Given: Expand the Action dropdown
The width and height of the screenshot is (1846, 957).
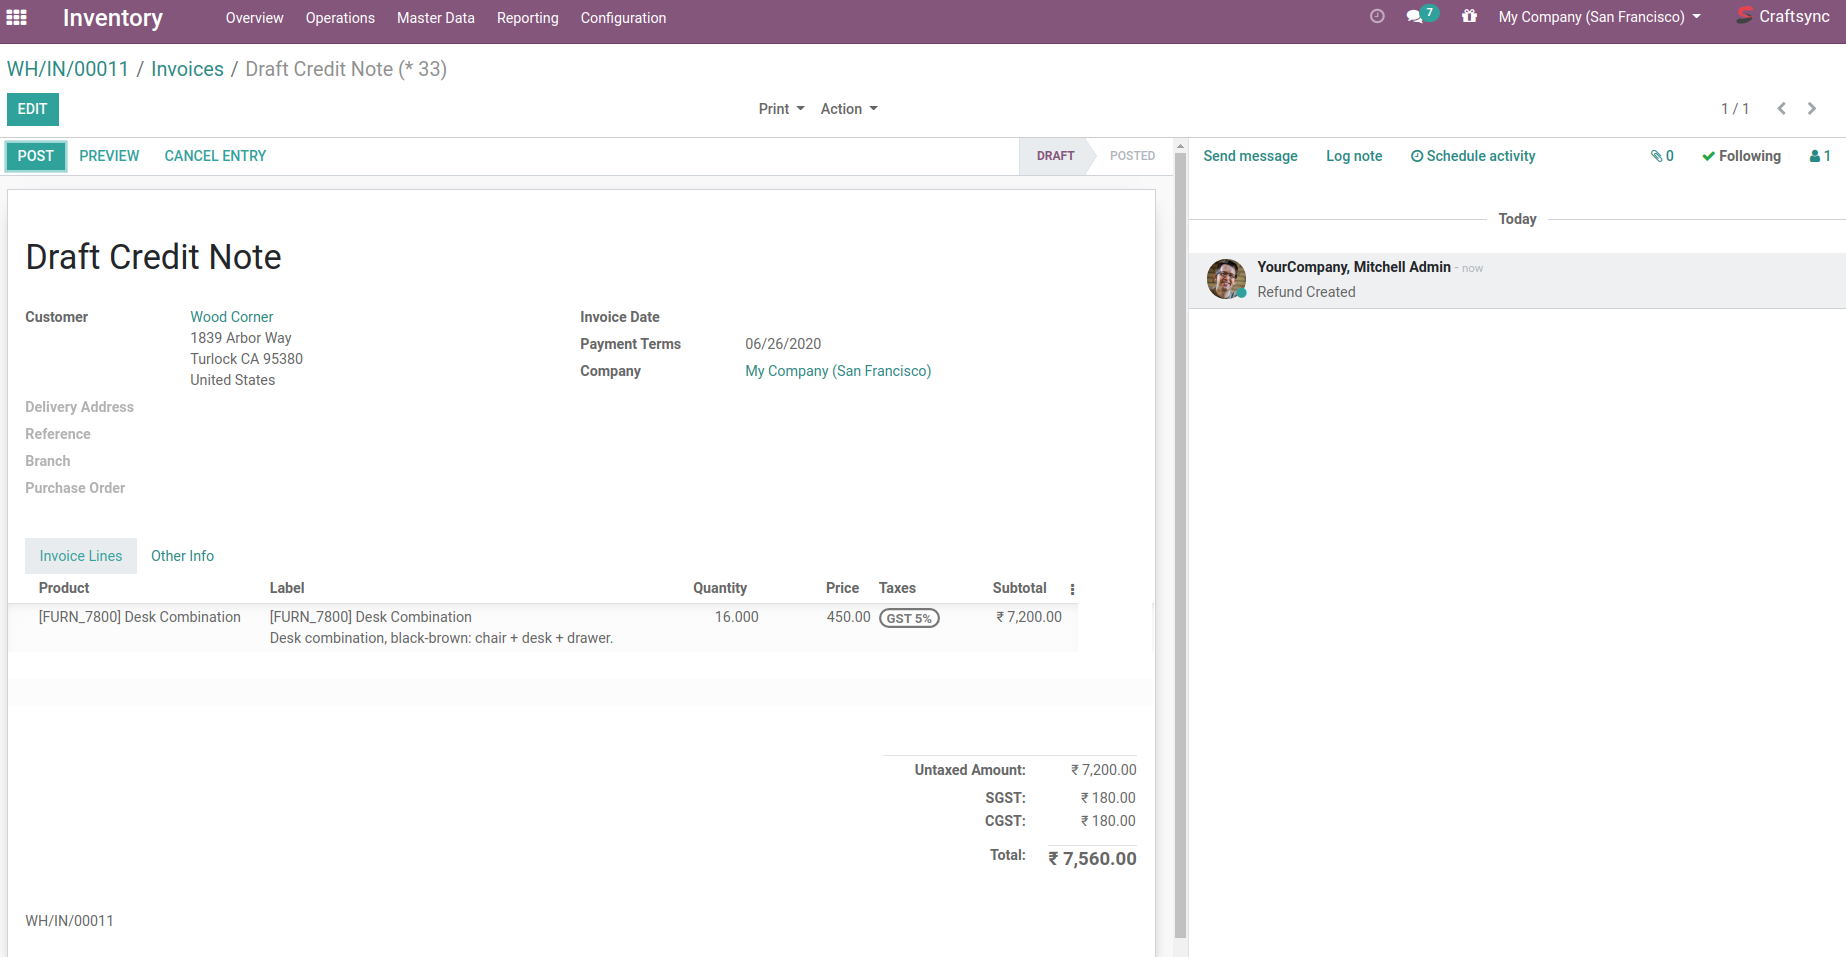Looking at the screenshot, I should 849,109.
